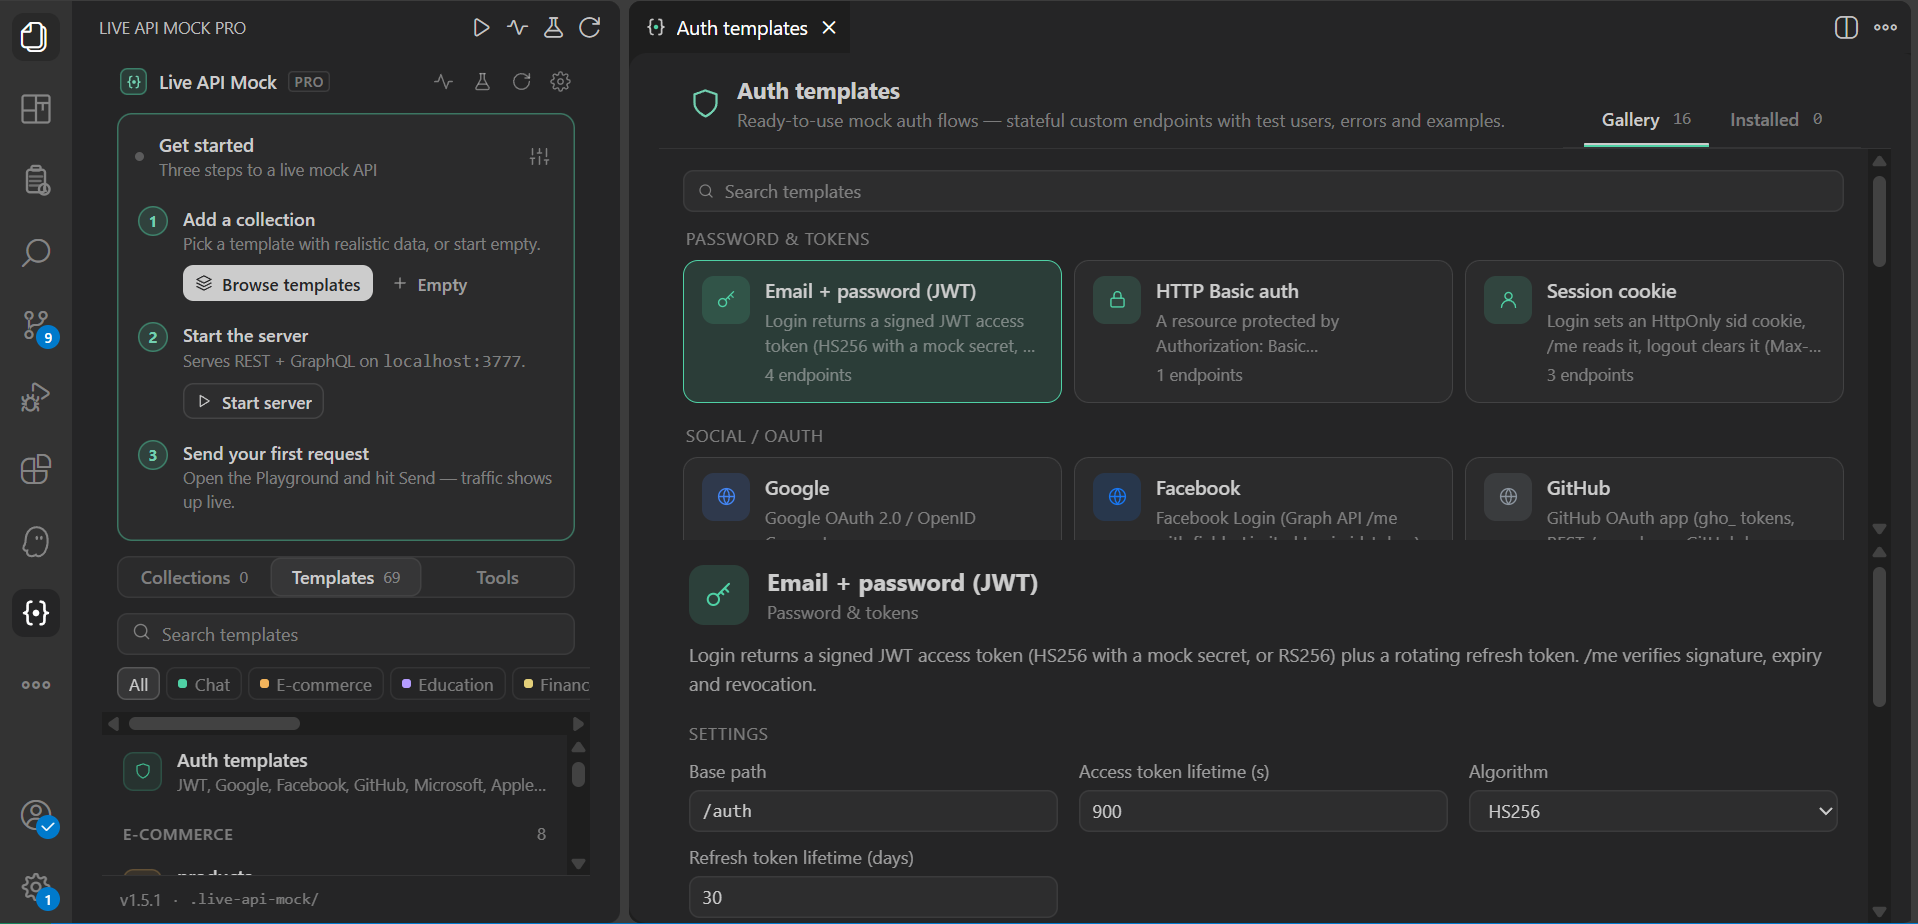Click the Empty collection button

[430, 285]
